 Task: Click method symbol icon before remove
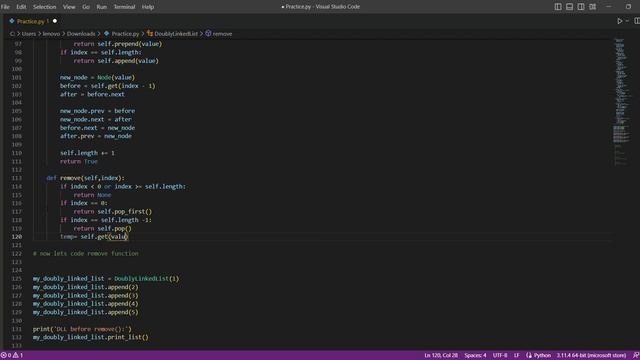tap(208, 34)
